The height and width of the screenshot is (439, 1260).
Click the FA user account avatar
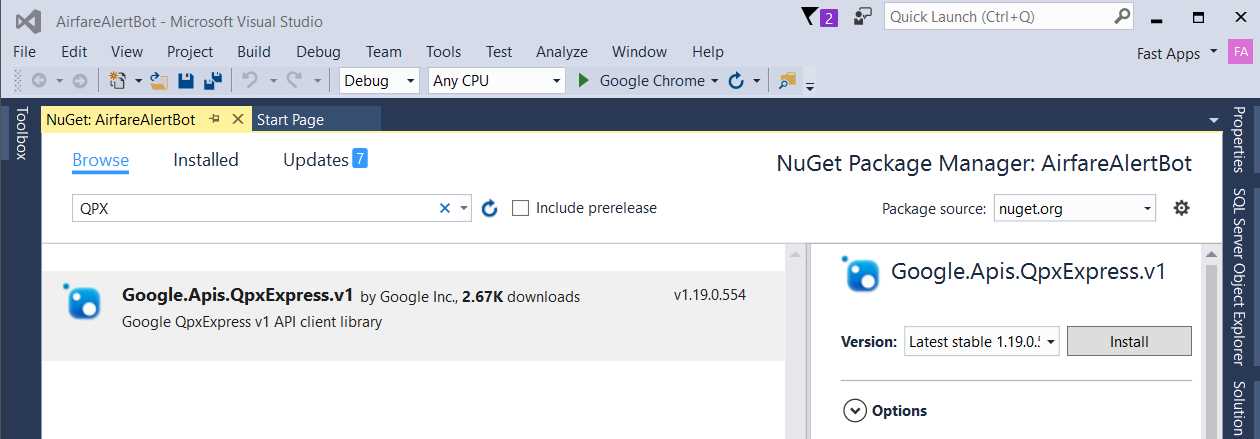pyautogui.click(x=1240, y=52)
